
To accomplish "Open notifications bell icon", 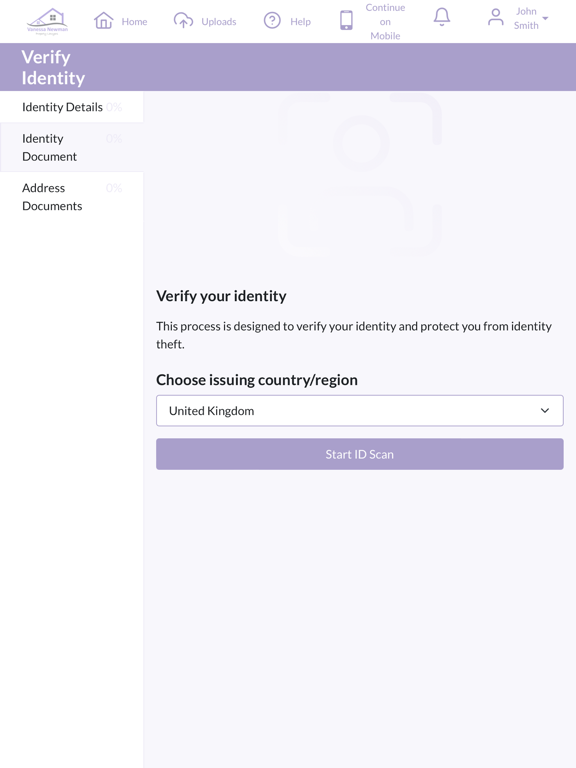I will (442, 17).
